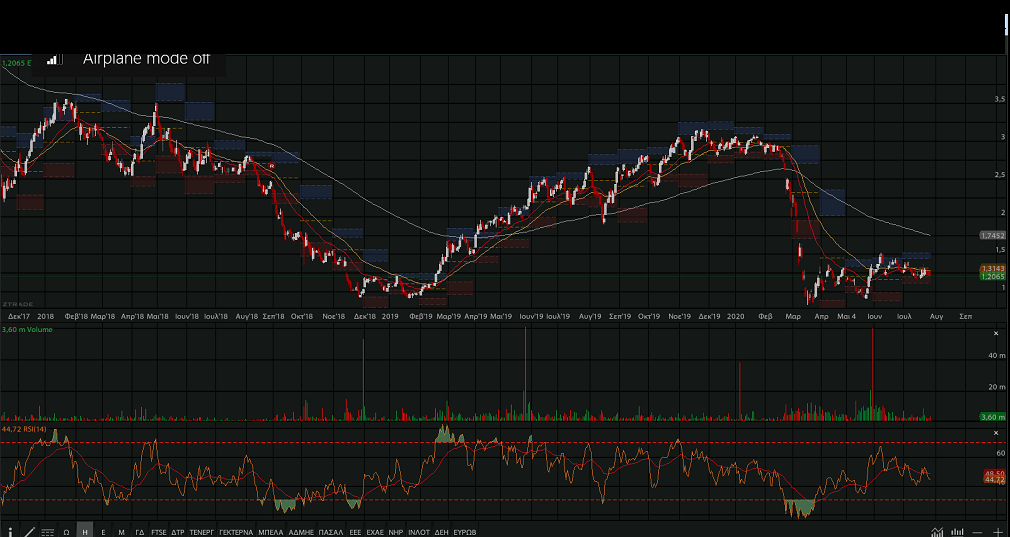Open the ΓΔ index shortcut

coord(140,531)
